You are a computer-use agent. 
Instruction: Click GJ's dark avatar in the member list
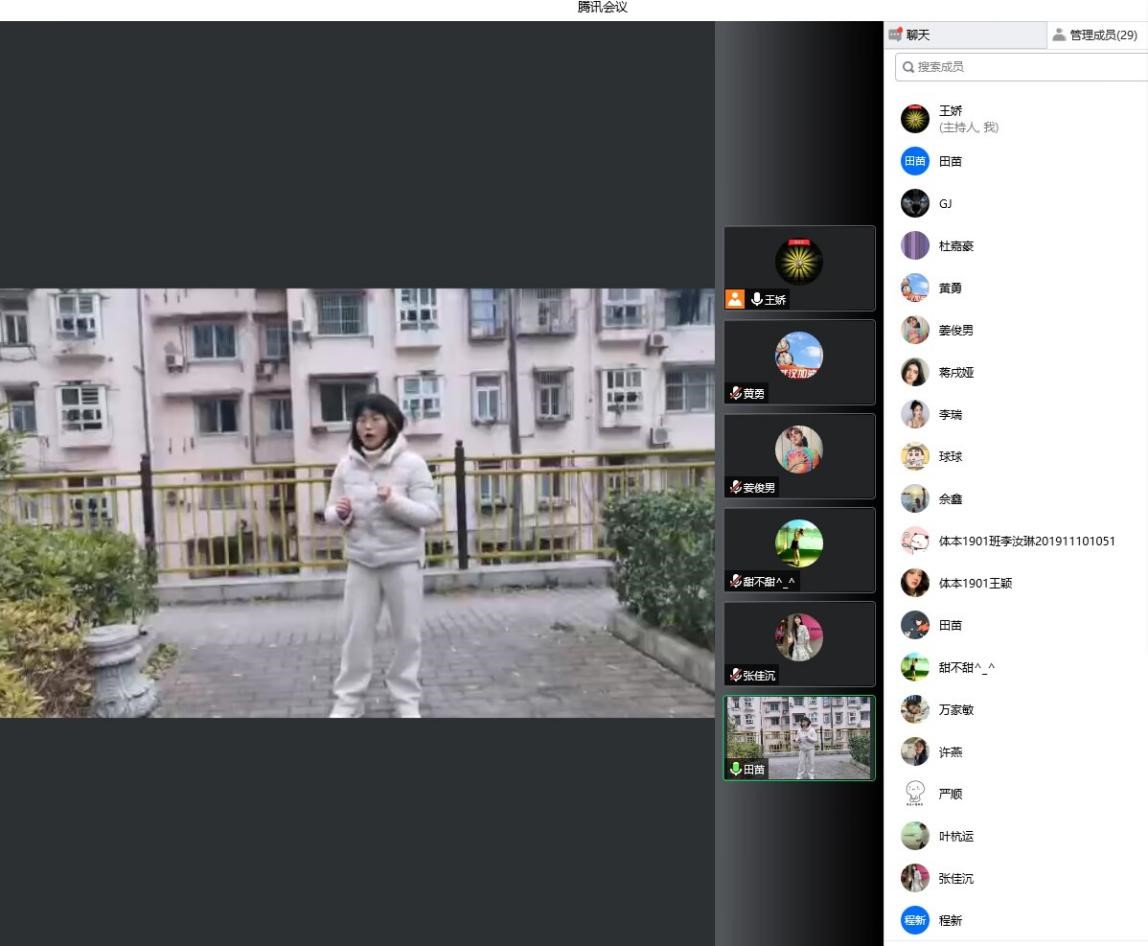[x=914, y=204]
